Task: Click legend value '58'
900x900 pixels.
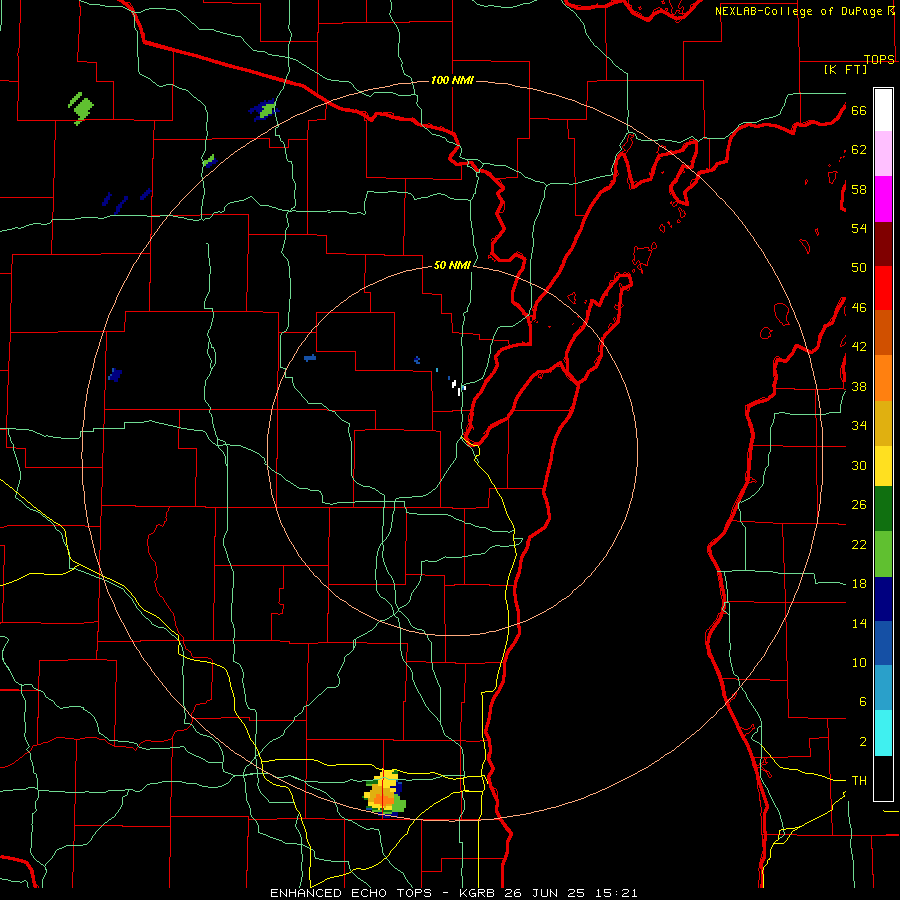Action: (859, 189)
